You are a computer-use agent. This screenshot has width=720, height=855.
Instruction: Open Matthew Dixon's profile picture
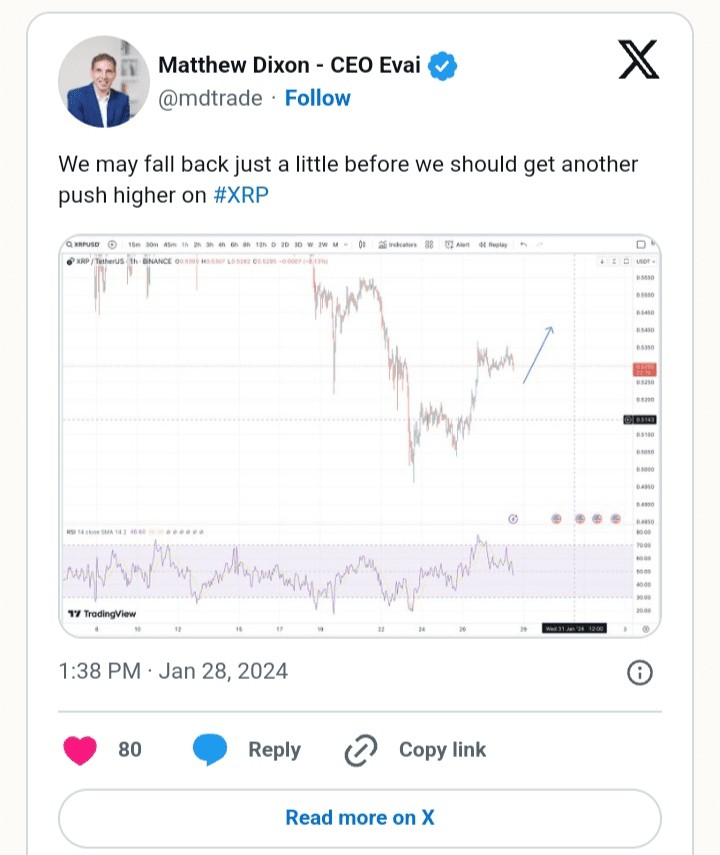coord(104,82)
